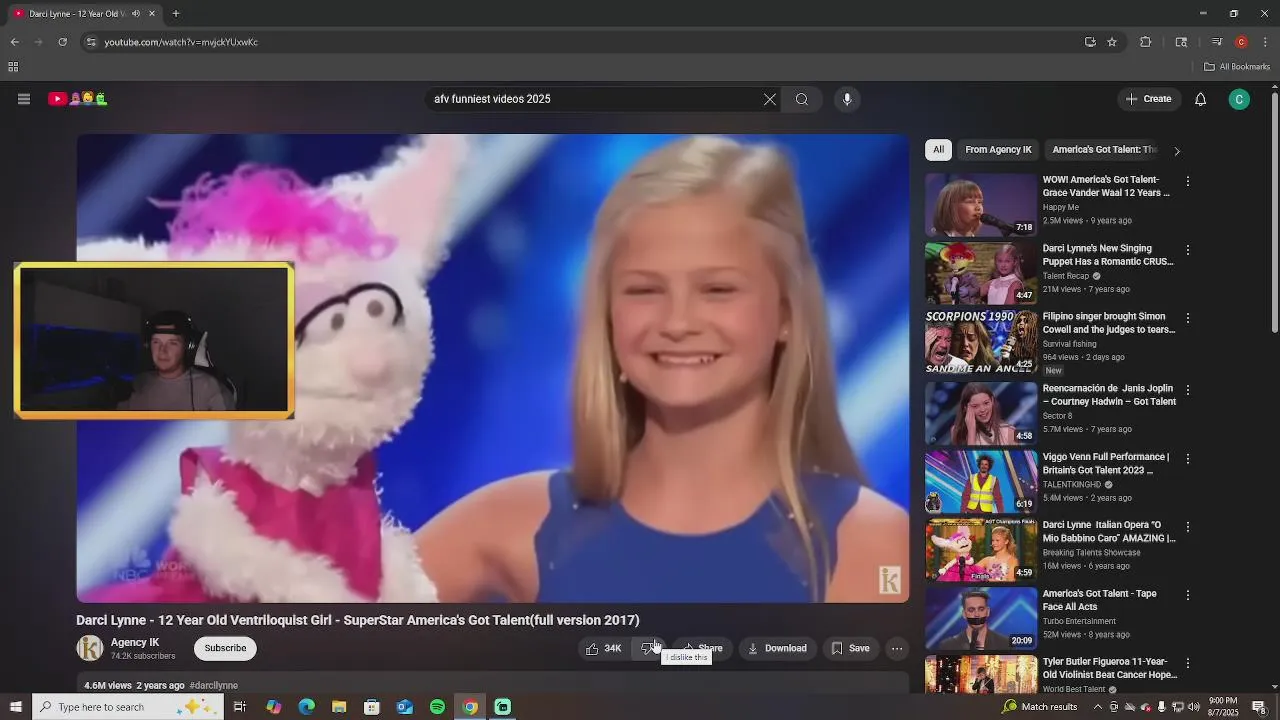This screenshot has height=720, width=1280.
Task: Open options for Darci Lynne's New Singing Puppet
Action: coord(1188,250)
